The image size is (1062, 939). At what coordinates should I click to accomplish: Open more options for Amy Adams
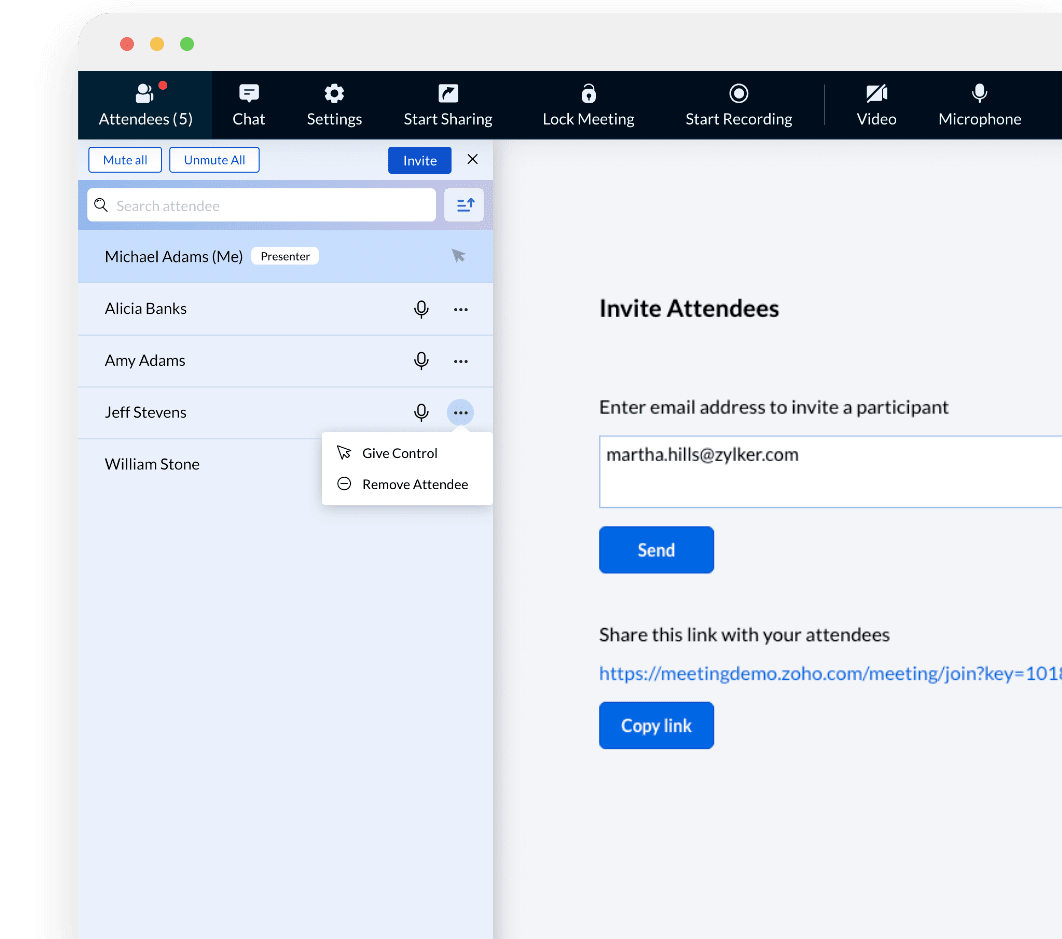(461, 361)
